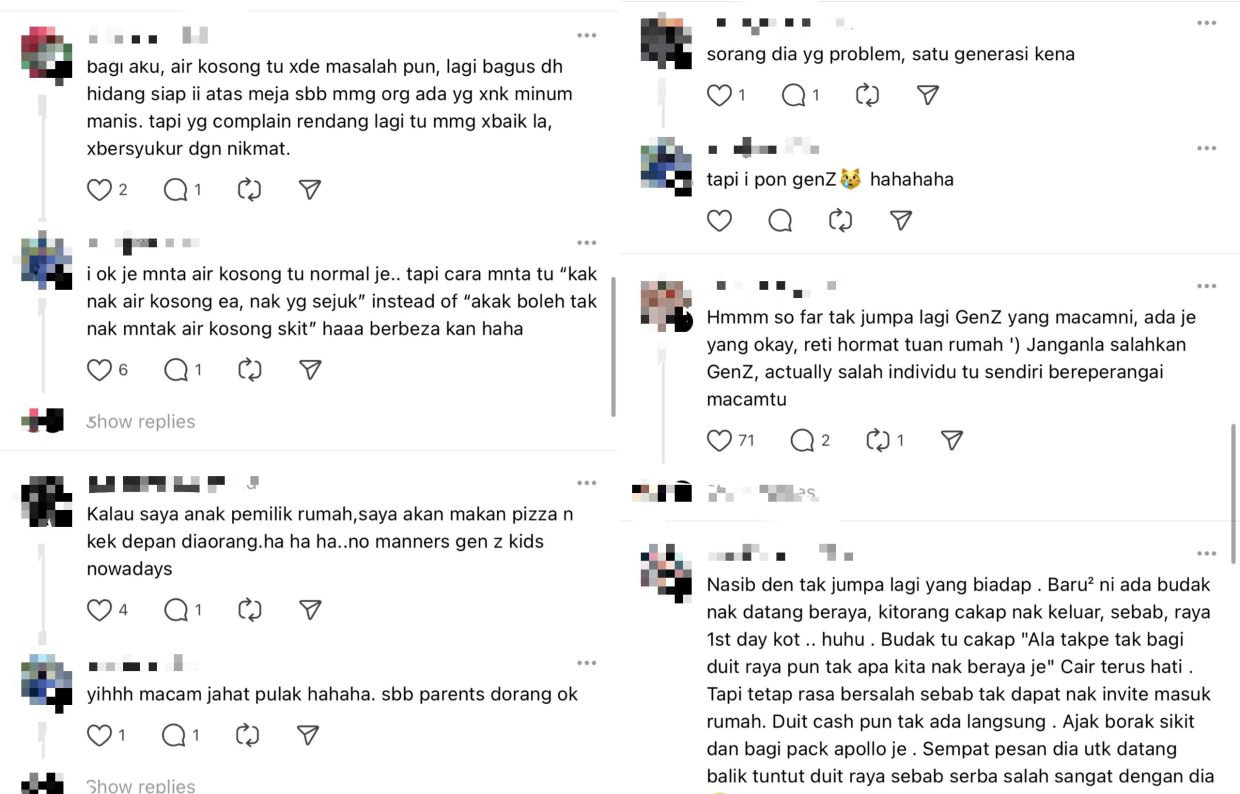Share the 'Kalau saya anak pemilik rumah' comment
The image size is (1240, 794).
(310, 609)
